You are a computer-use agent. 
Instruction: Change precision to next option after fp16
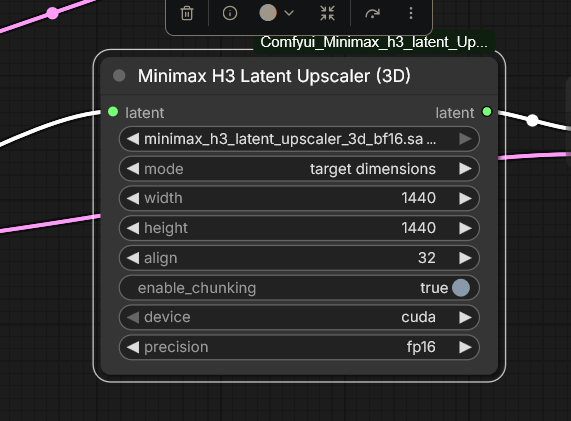(x=465, y=347)
